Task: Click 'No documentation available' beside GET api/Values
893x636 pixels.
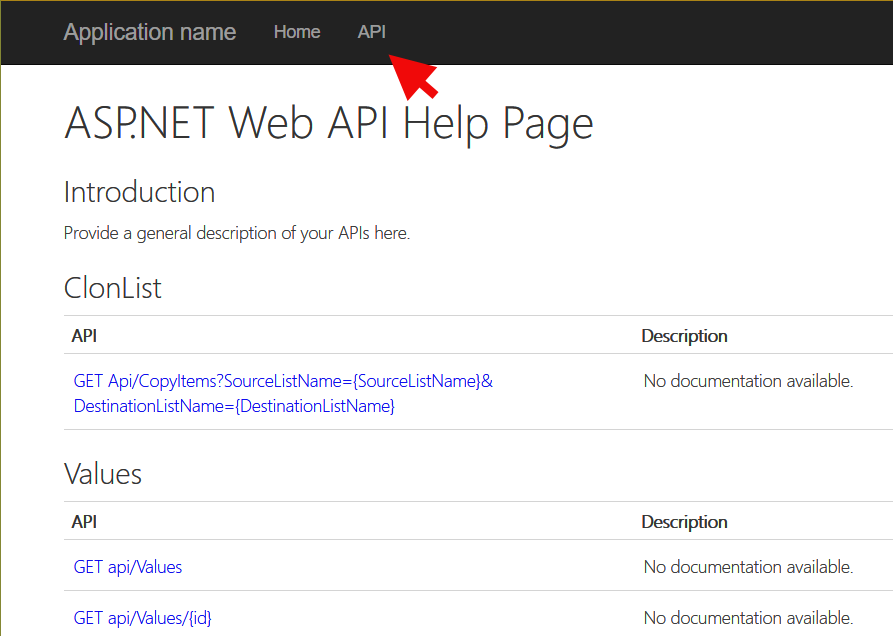Action: (x=748, y=566)
